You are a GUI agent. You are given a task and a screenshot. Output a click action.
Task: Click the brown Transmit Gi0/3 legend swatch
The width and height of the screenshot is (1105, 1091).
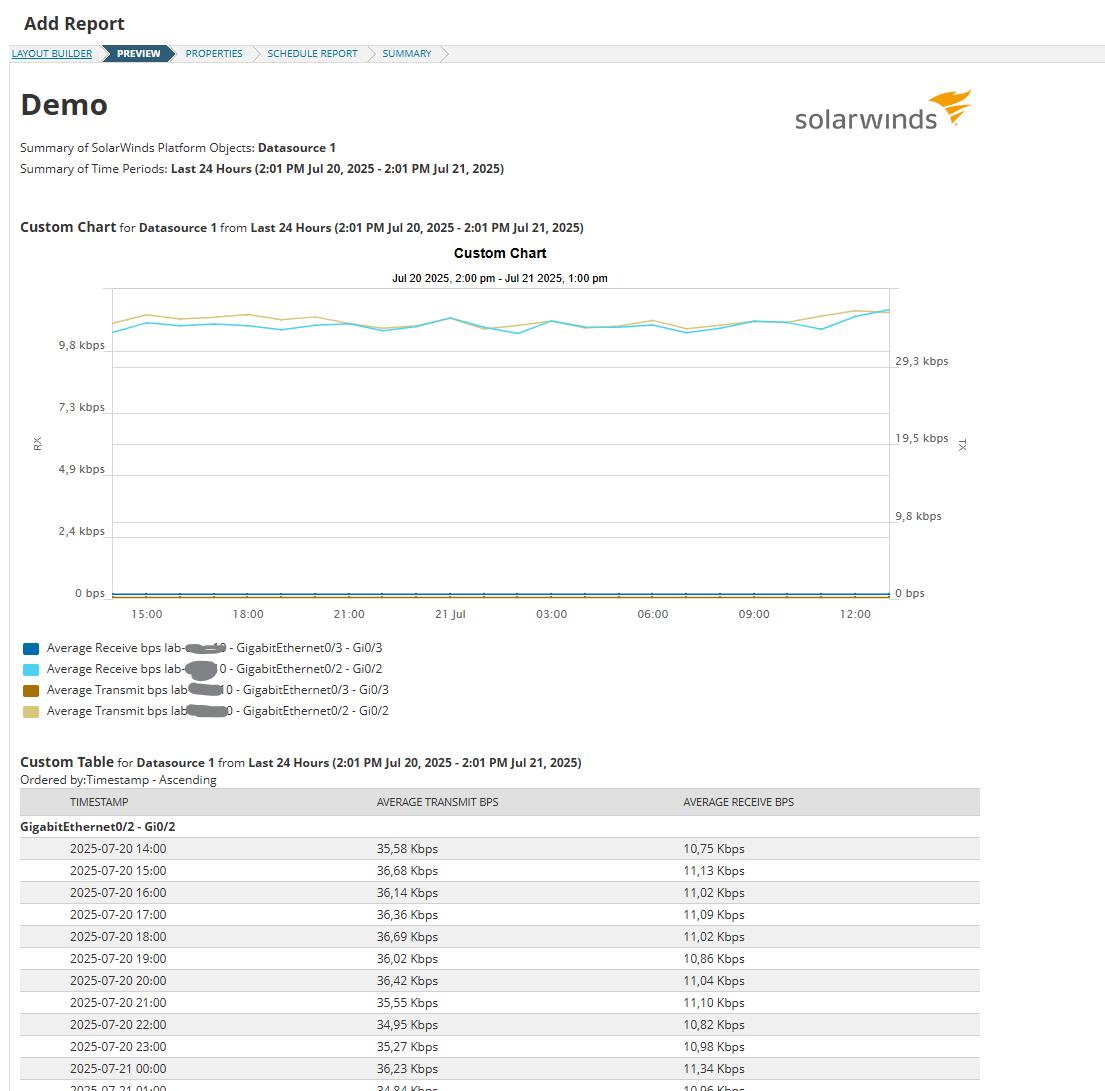tap(31, 691)
